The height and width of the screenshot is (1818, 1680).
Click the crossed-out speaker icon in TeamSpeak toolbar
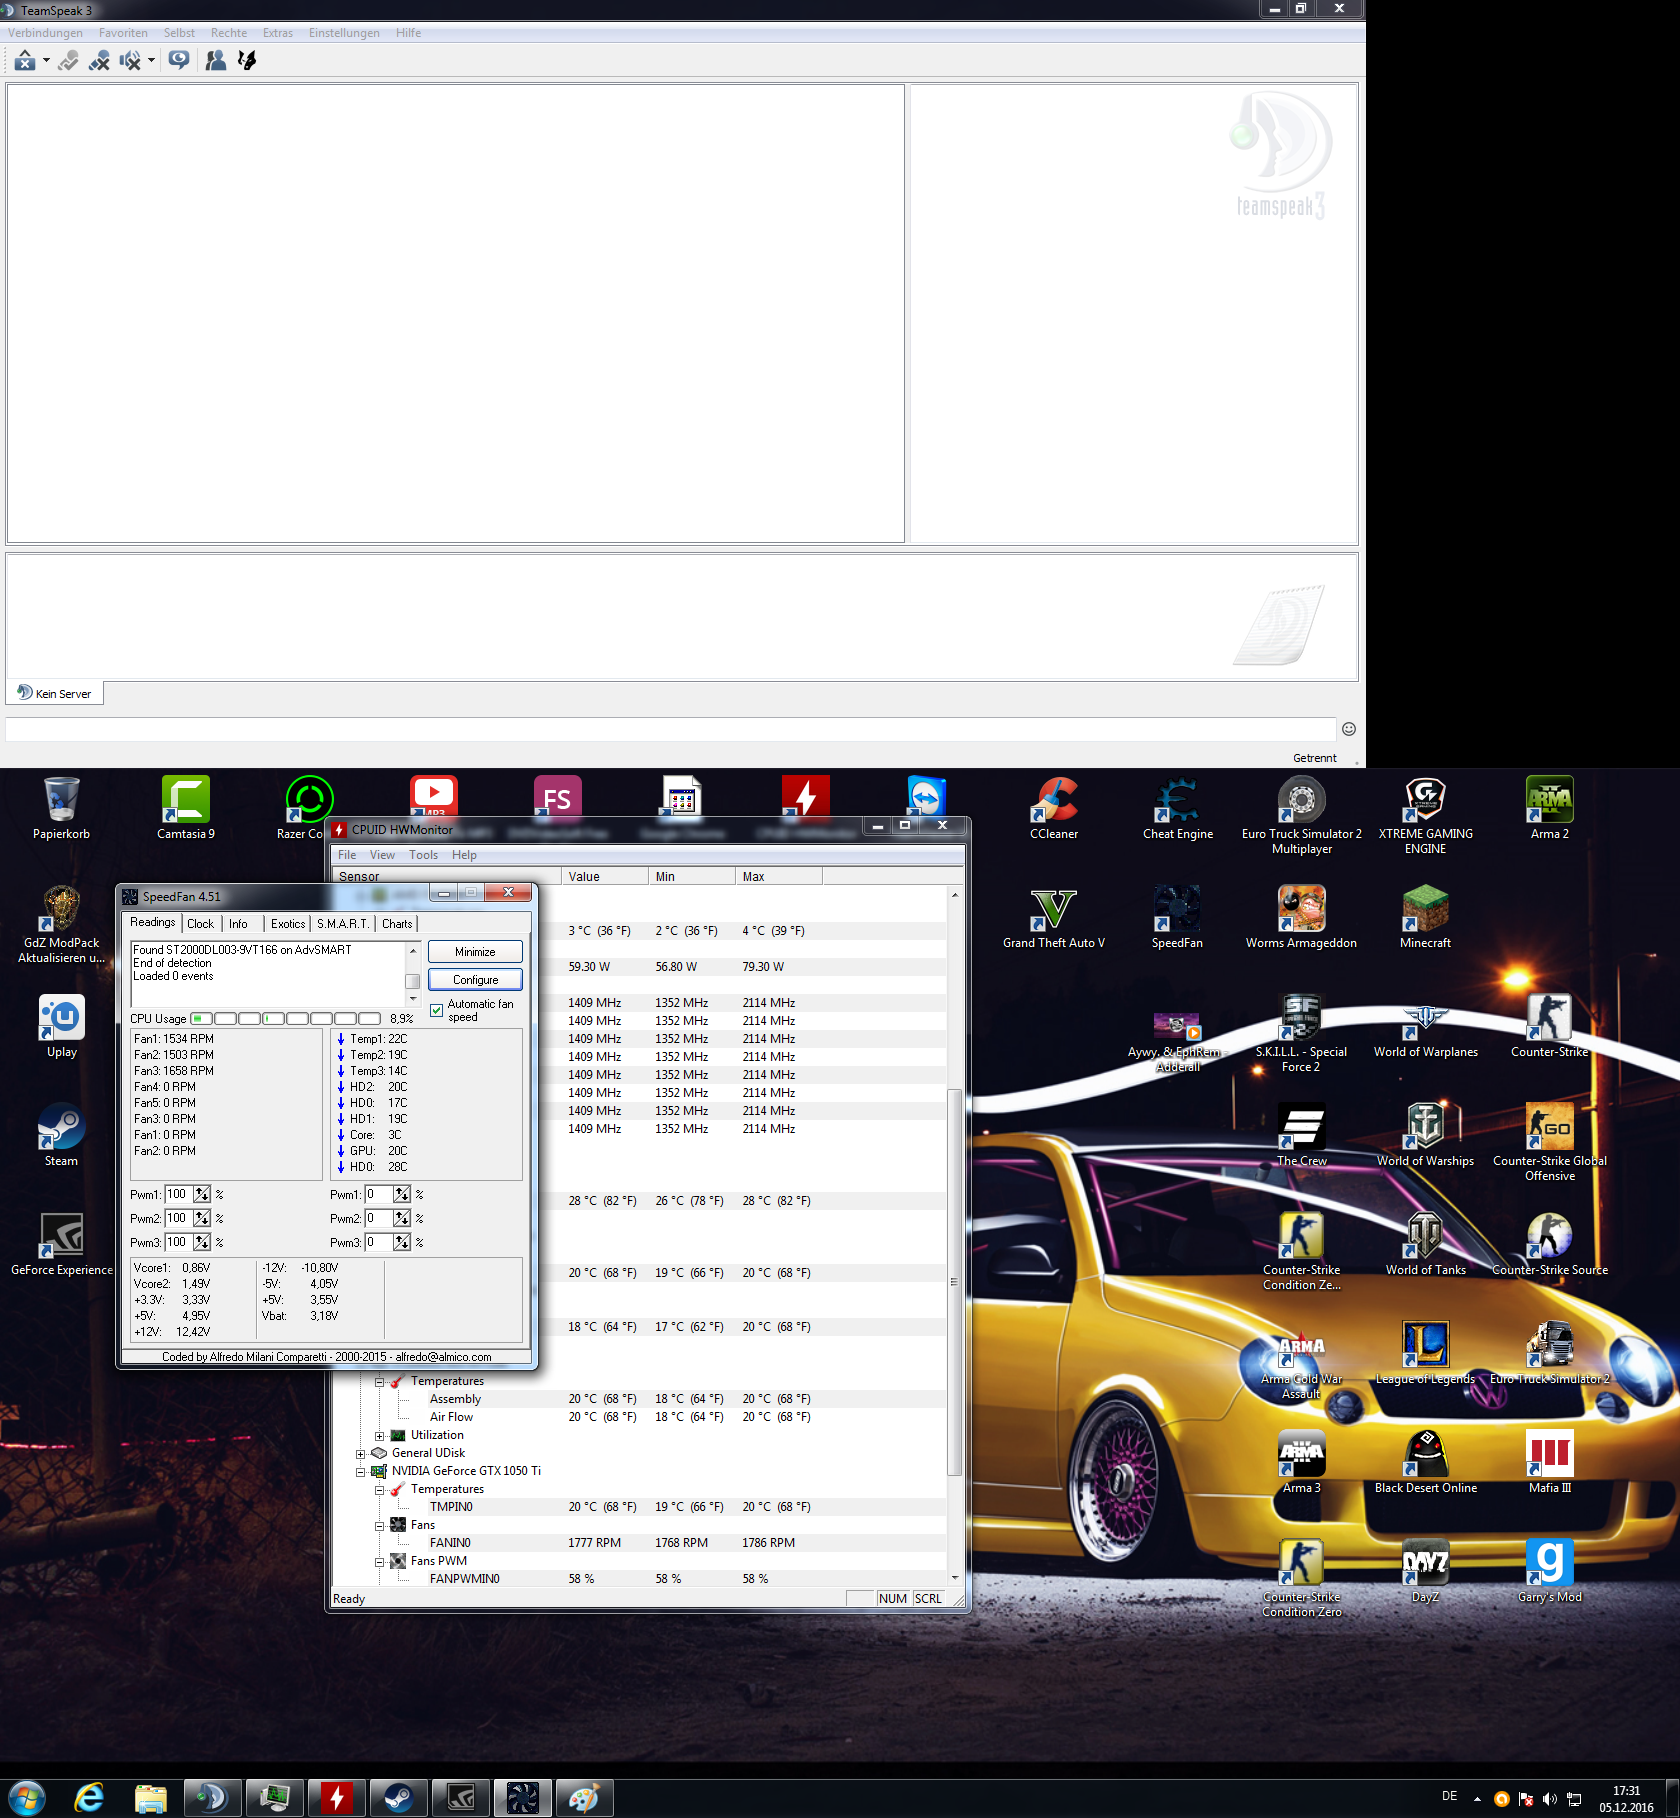pyautogui.click(x=130, y=61)
